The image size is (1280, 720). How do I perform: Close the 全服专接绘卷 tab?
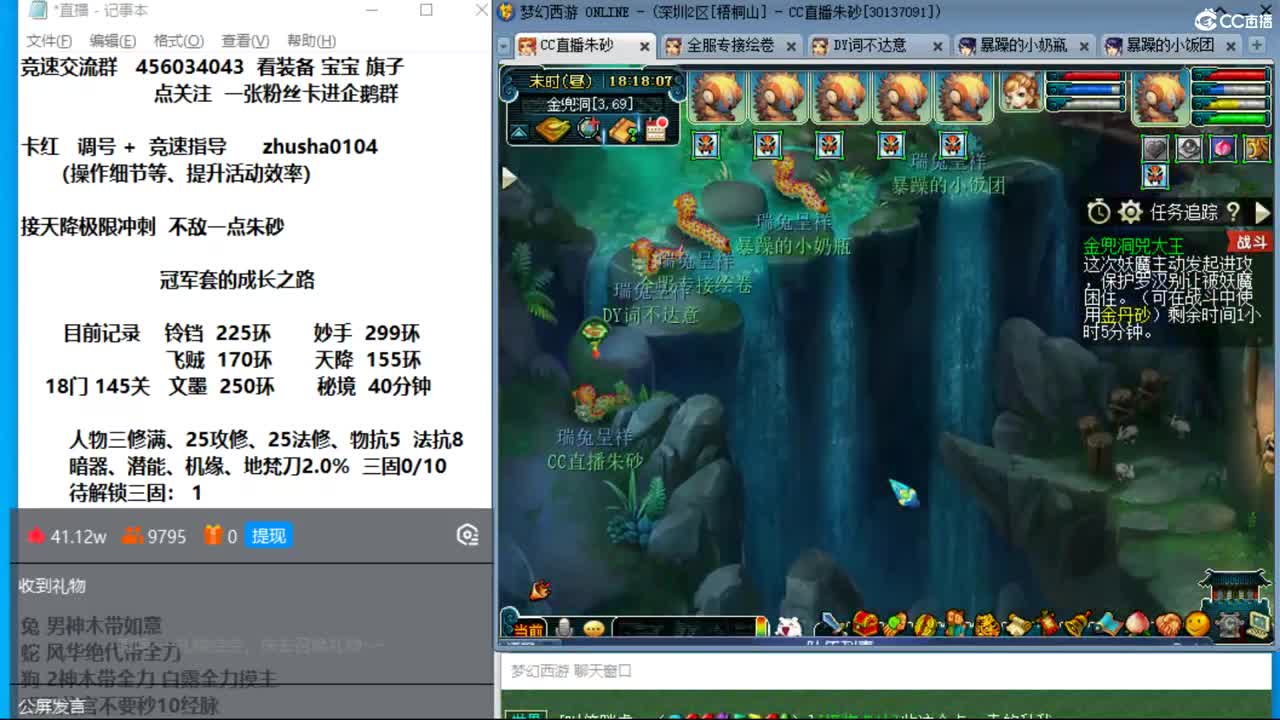(x=791, y=47)
